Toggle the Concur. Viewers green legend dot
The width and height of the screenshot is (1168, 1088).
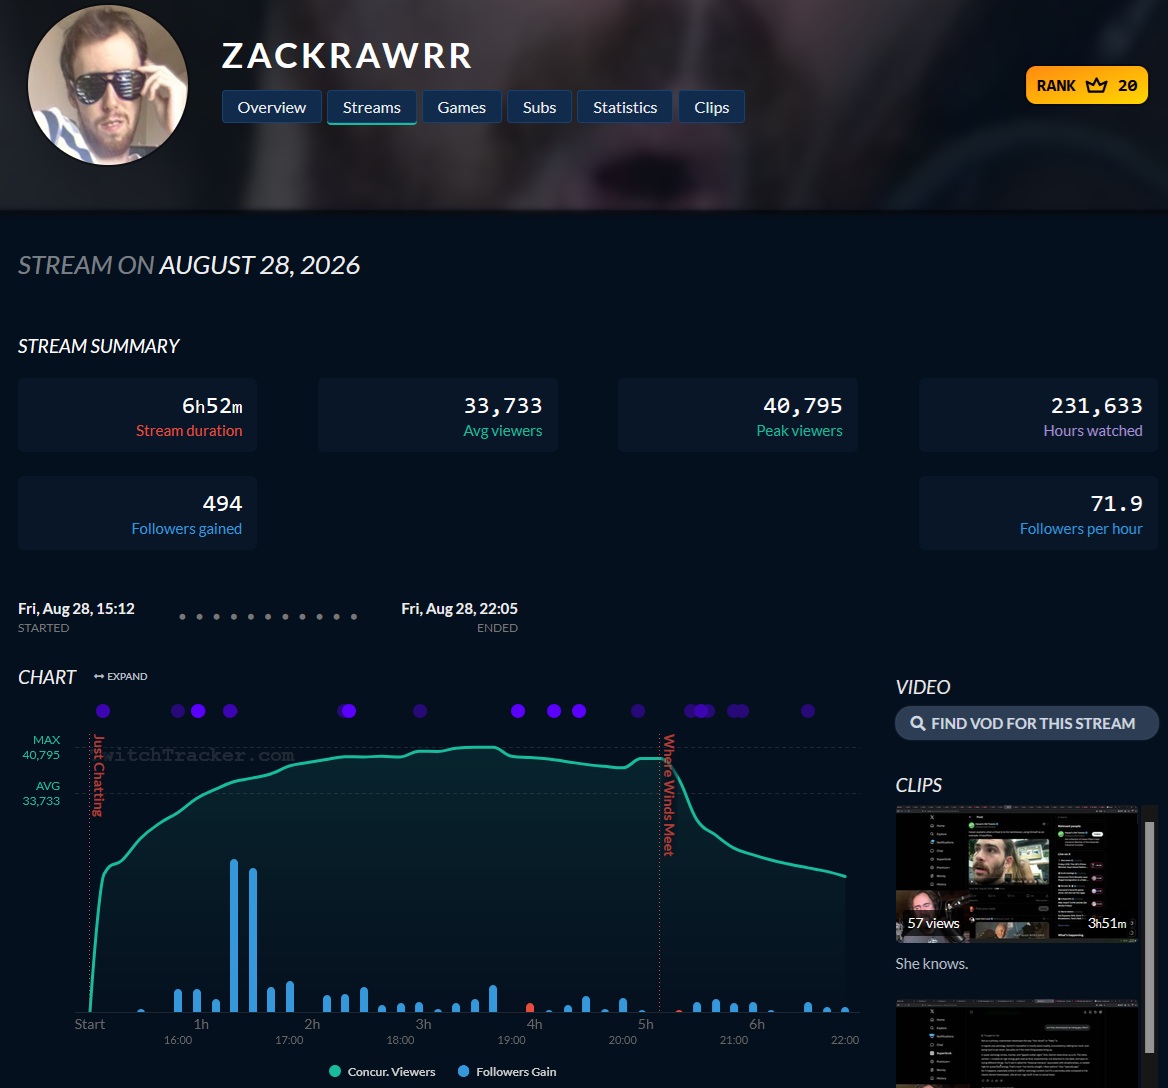(334, 1071)
